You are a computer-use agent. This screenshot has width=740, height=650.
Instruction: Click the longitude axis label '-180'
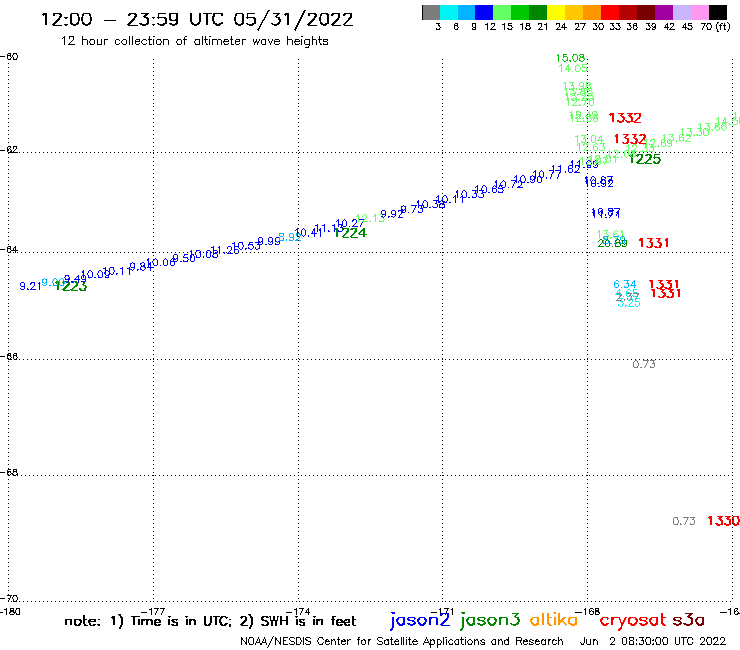point(10,612)
